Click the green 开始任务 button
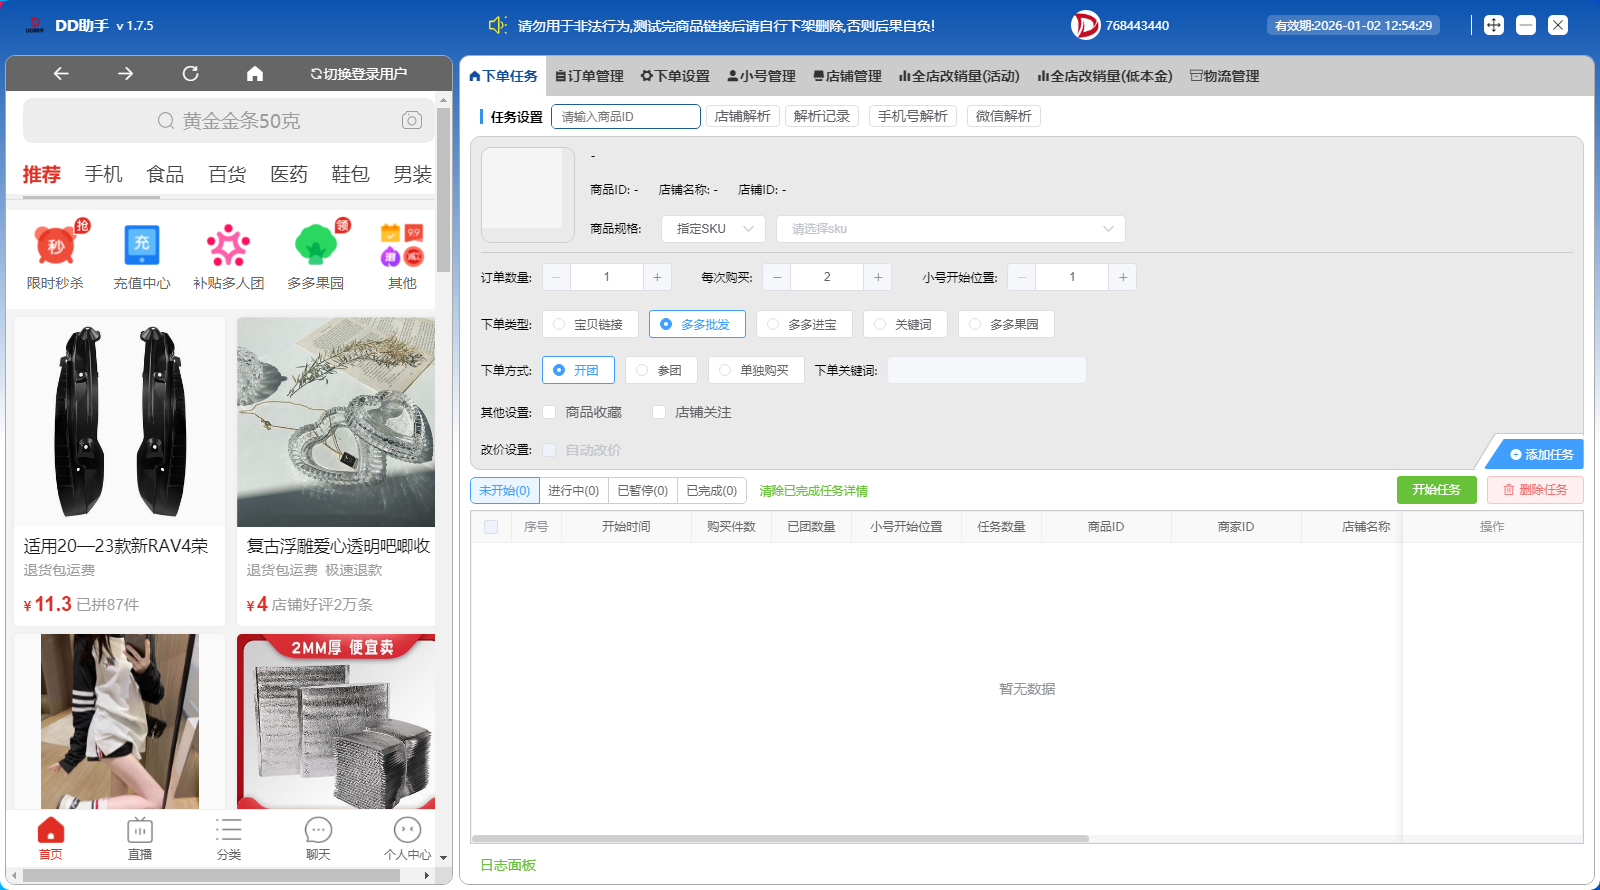Screen dimensions: 1600x890 pos(1436,490)
